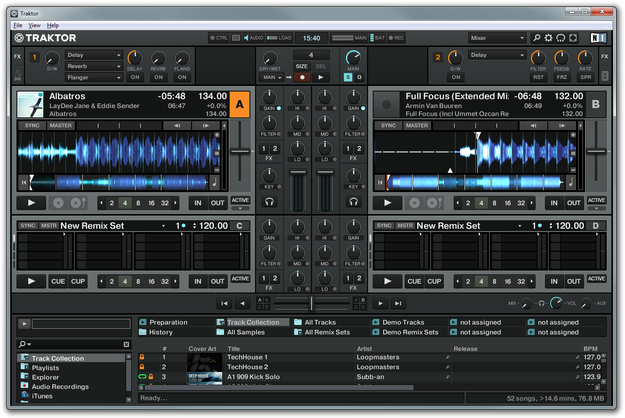Image resolution: width=625 pixels, height=418 pixels.
Task: Toggle the snap S button under MAIN knob
Action: (348, 77)
